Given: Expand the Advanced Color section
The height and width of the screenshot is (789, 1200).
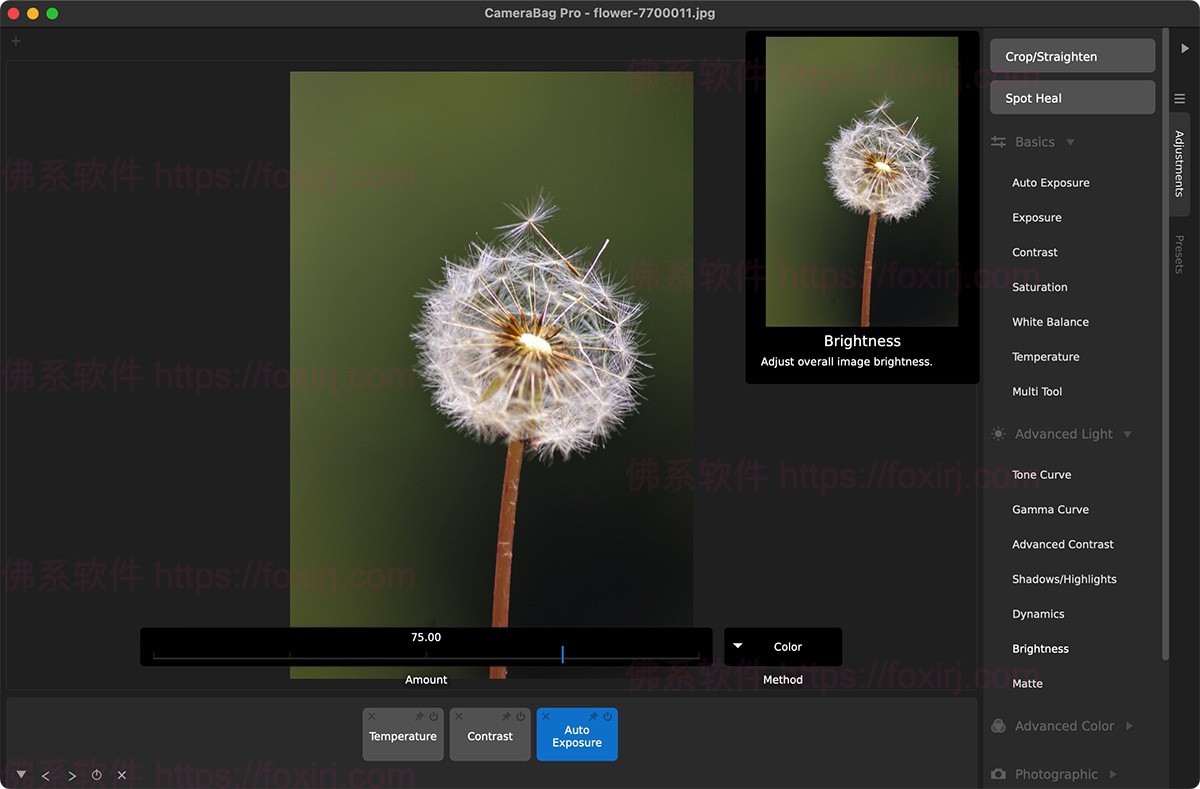Looking at the screenshot, I should click(1130, 725).
